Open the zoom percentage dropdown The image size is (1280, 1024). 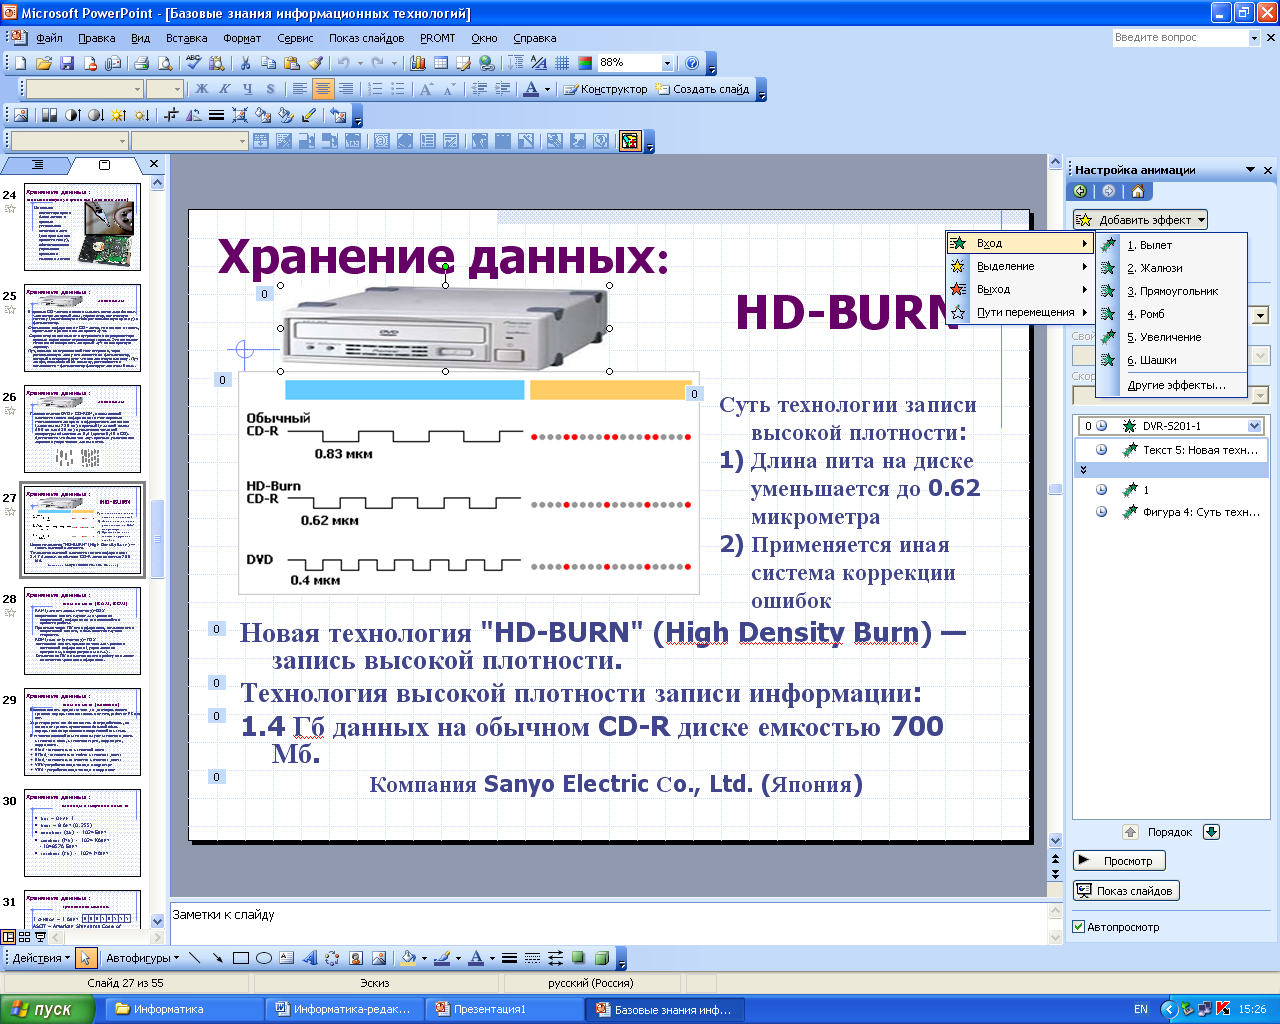click(x=667, y=63)
